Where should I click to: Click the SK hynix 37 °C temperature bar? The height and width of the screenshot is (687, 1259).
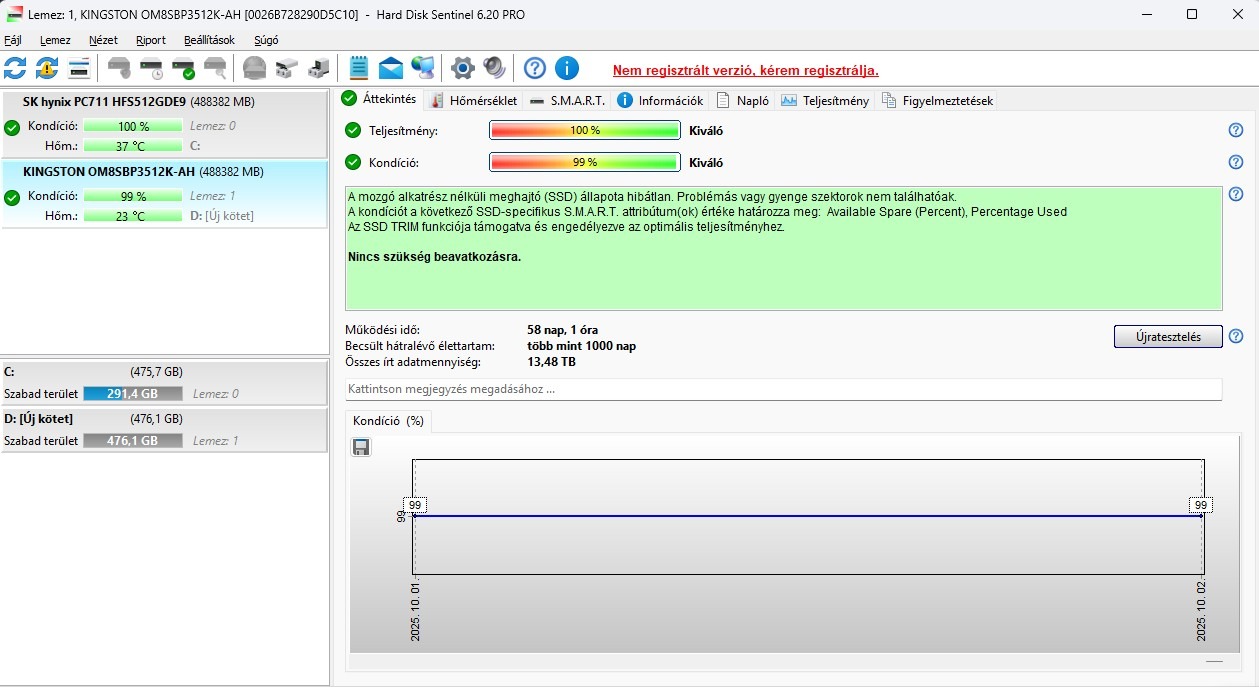[133, 145]
